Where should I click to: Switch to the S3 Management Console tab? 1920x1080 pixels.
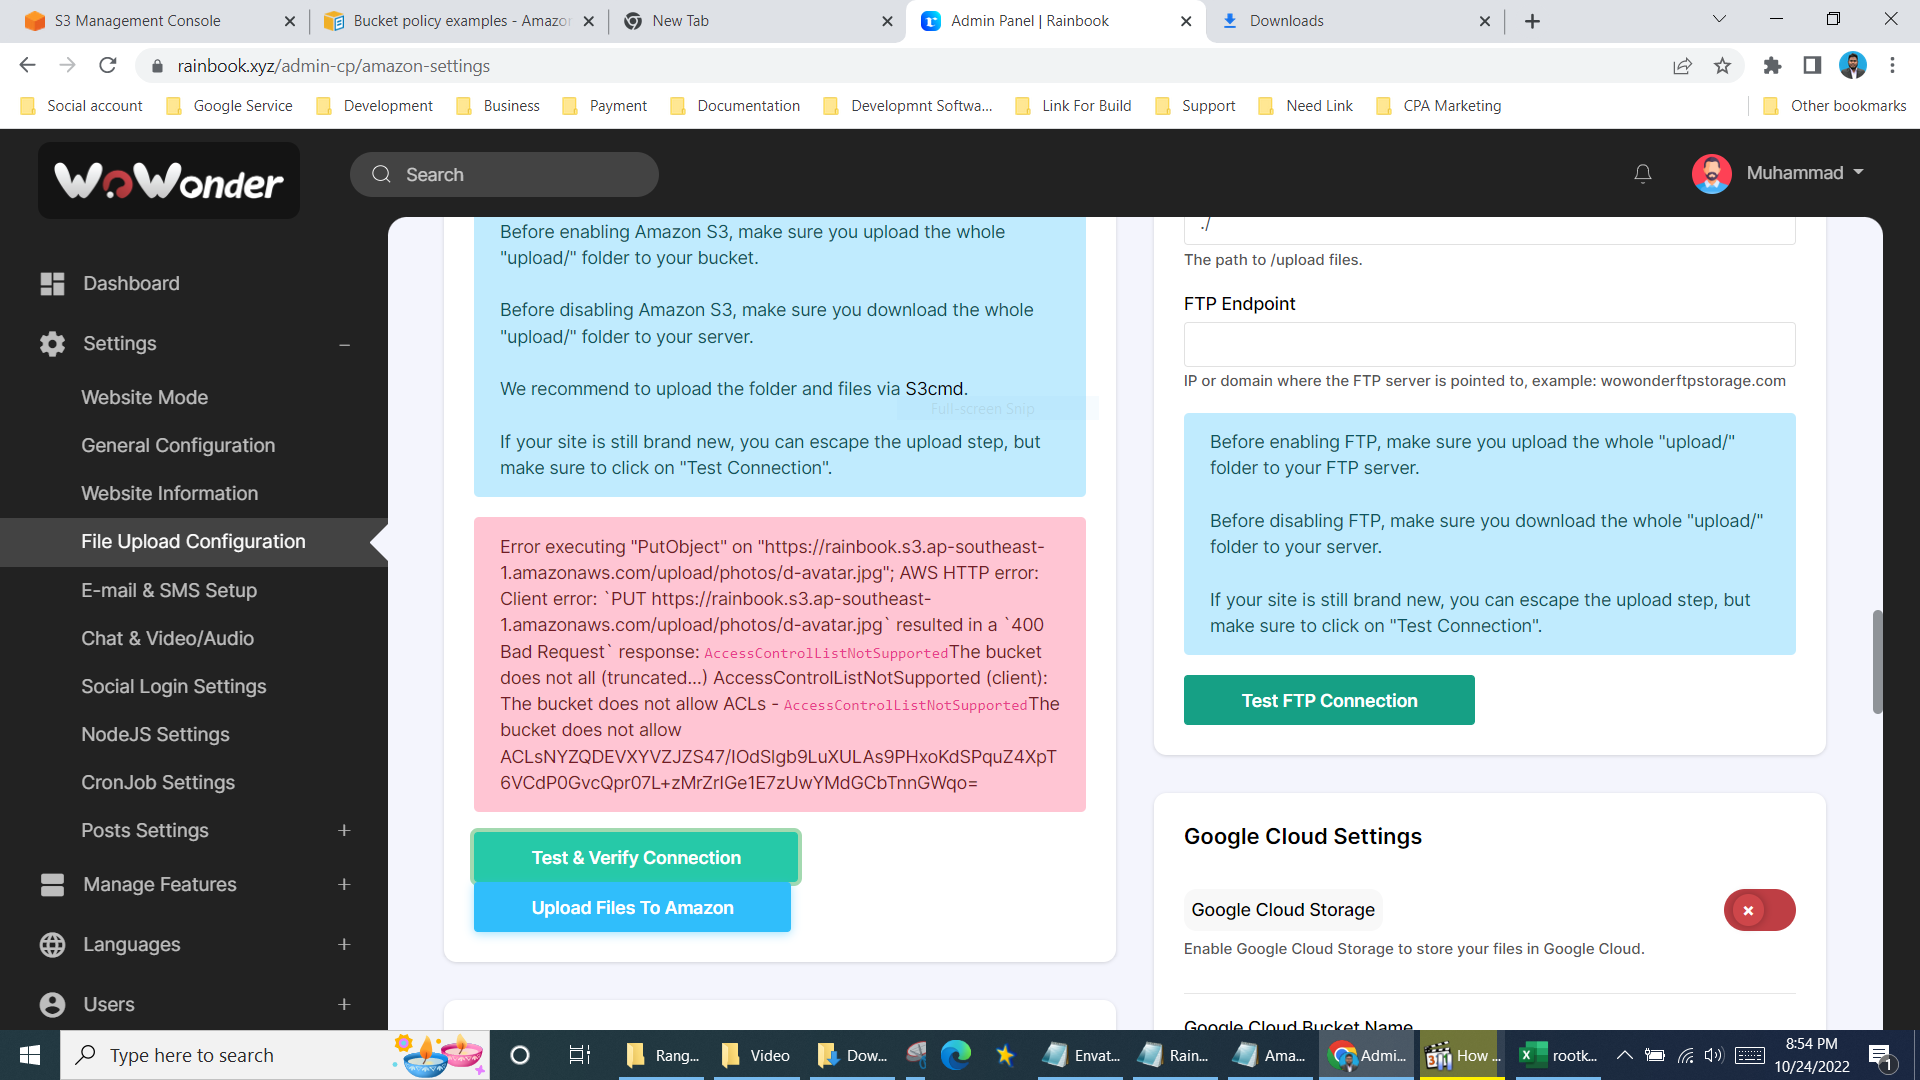[160, 21]
